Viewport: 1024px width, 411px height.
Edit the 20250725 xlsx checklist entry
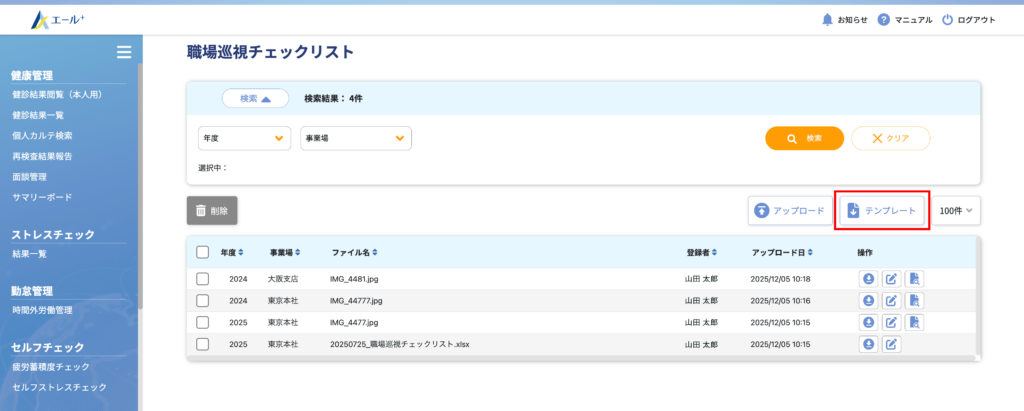(x=892, y=344)
